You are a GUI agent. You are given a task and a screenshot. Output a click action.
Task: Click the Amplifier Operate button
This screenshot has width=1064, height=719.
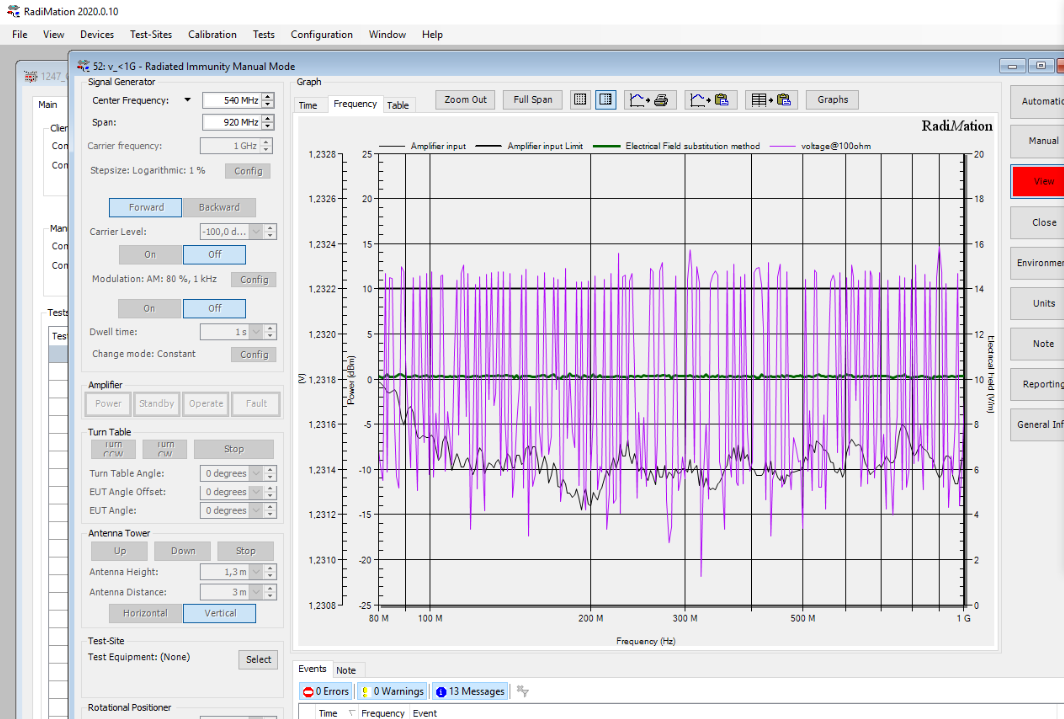(x=206, y=404)
